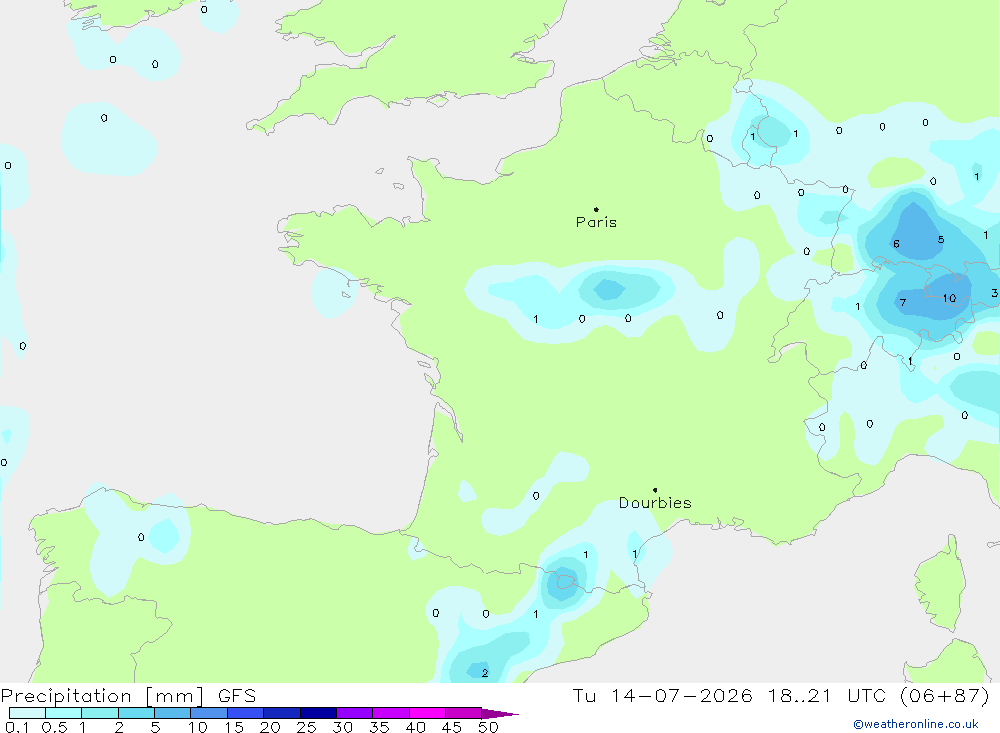This screenshot has height=733, width=1000.
Task: Click the '5' precipitation value on map
Action: click(941, 240)
